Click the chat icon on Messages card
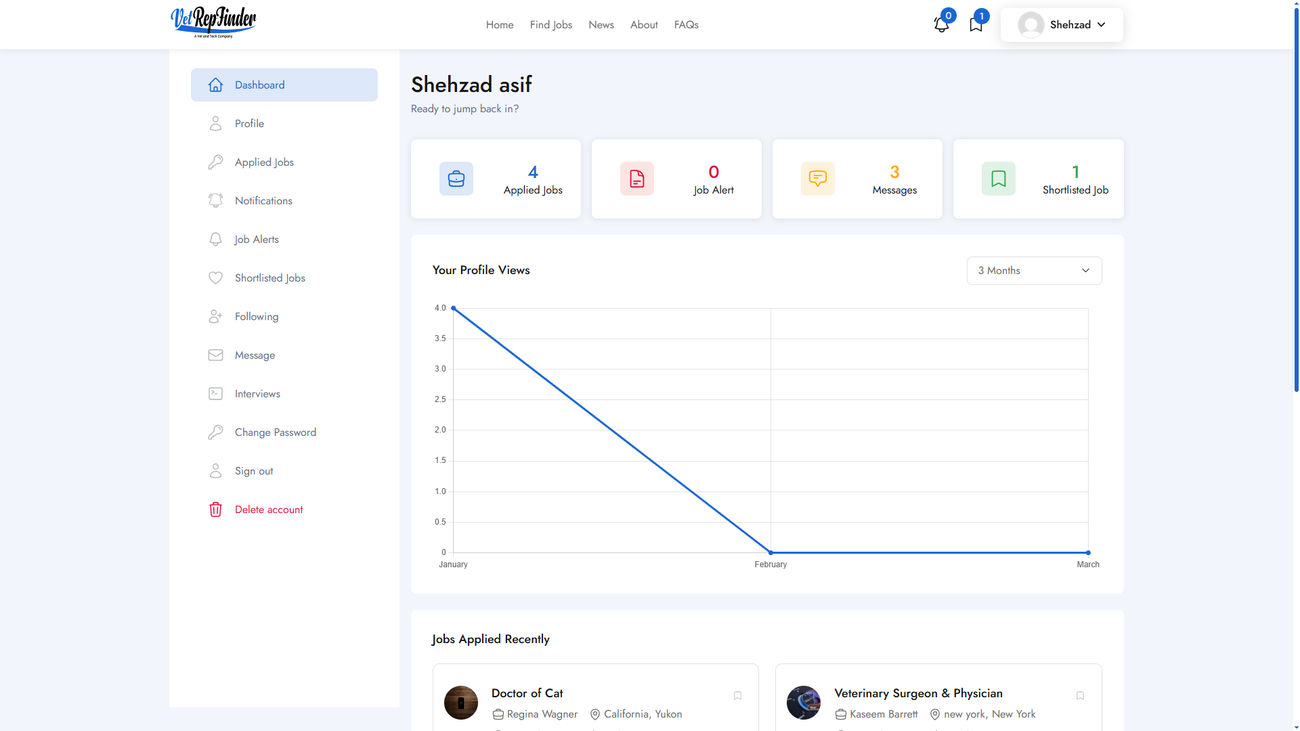The width and height of the screenshot is (1300, 731). point(818,179)
